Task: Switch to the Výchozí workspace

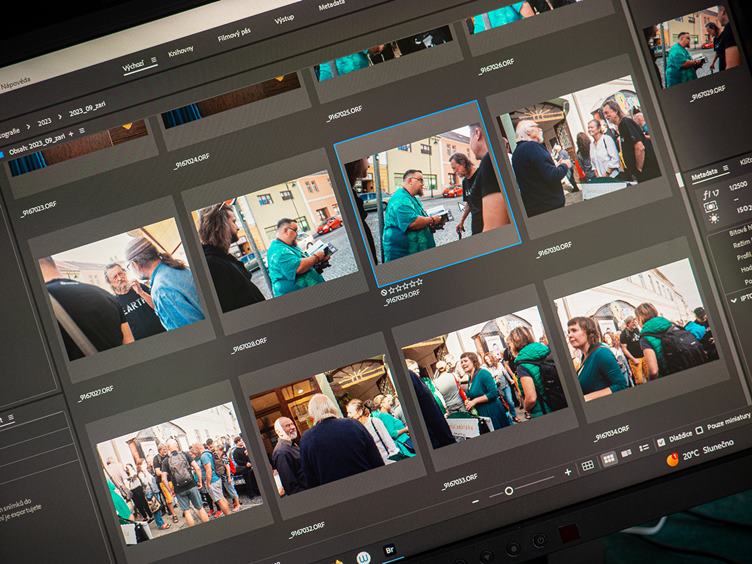Action: [x=132, y=67]
